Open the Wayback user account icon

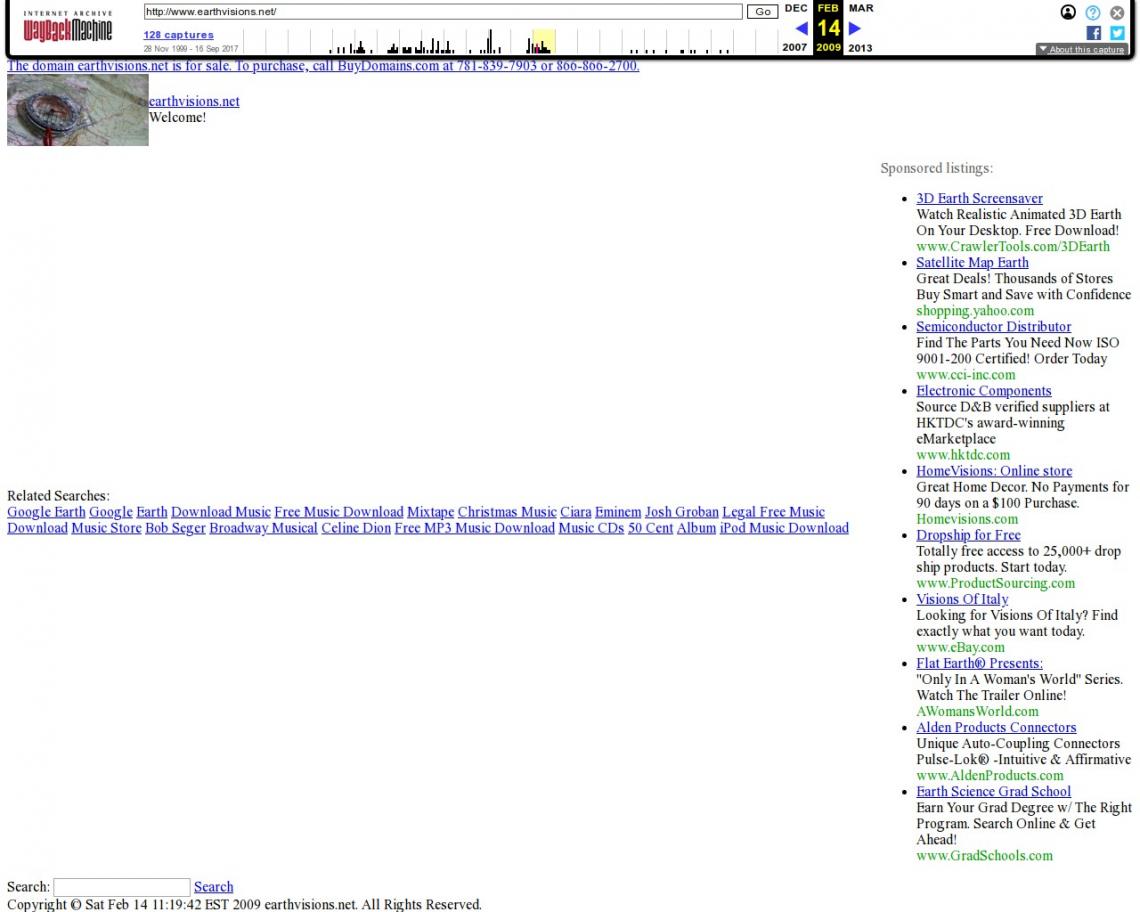1068,12
